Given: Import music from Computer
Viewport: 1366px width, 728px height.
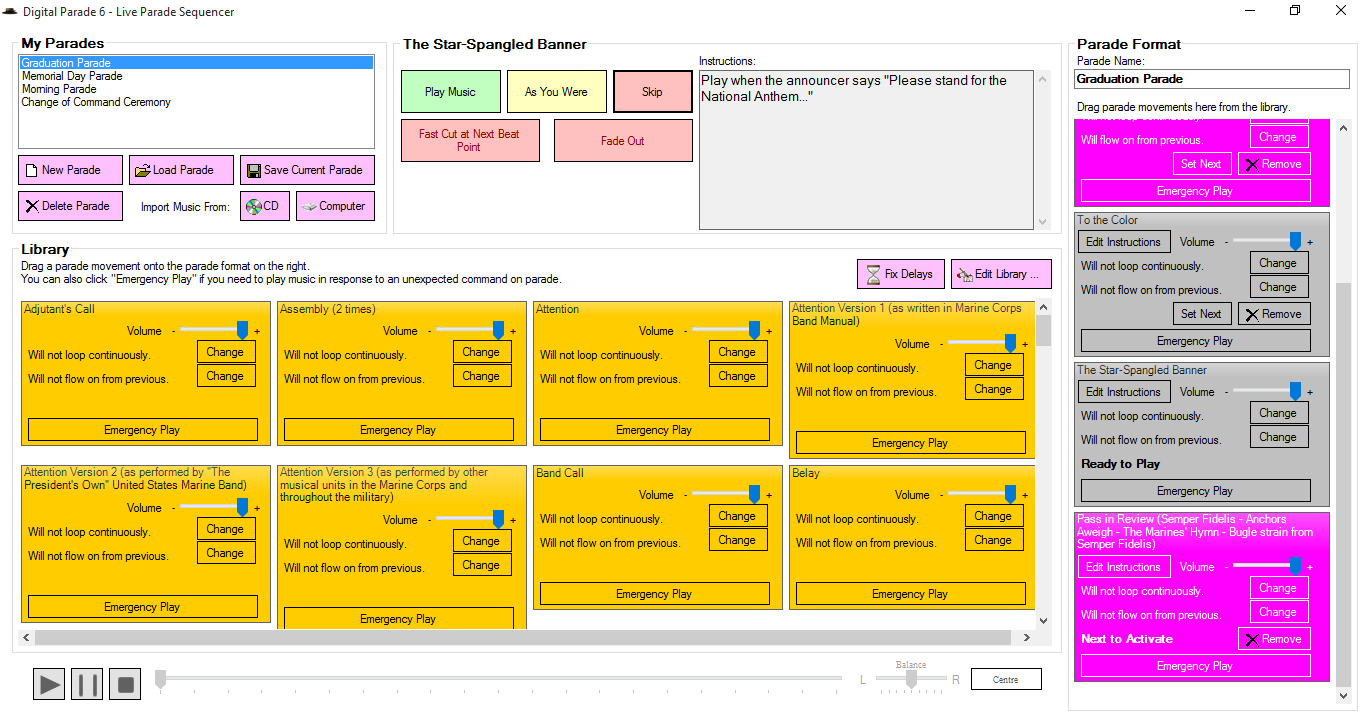Looking at the screenshot, I should (x=335, y=206).
